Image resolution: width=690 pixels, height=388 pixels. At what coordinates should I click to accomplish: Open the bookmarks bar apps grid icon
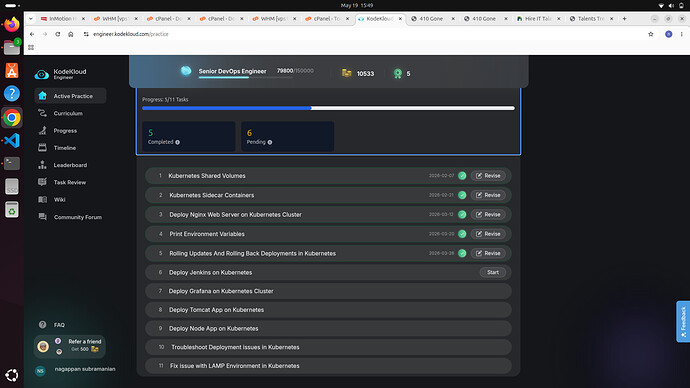pyautogui.click(x=31, y=48)
